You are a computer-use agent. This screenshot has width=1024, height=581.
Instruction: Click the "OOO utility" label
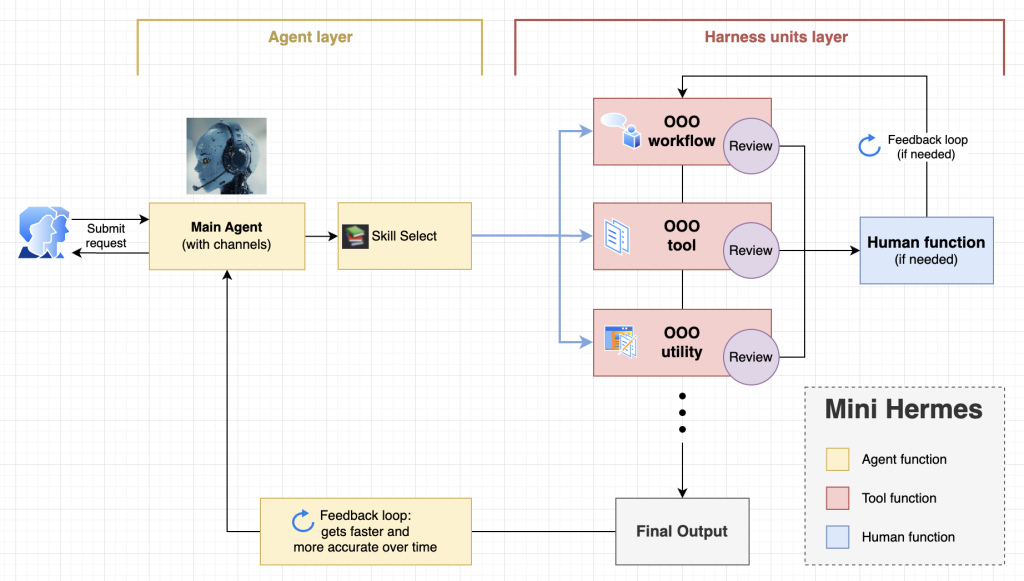pos(682,342)
